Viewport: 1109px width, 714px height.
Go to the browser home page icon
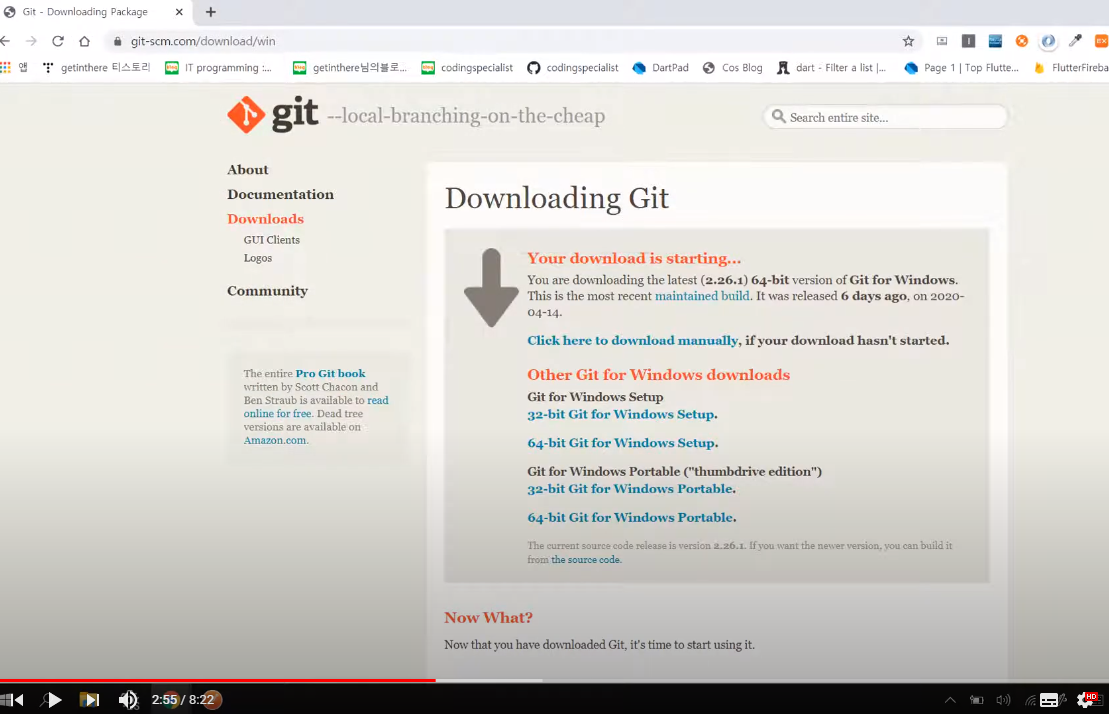[x=84, y=41]
